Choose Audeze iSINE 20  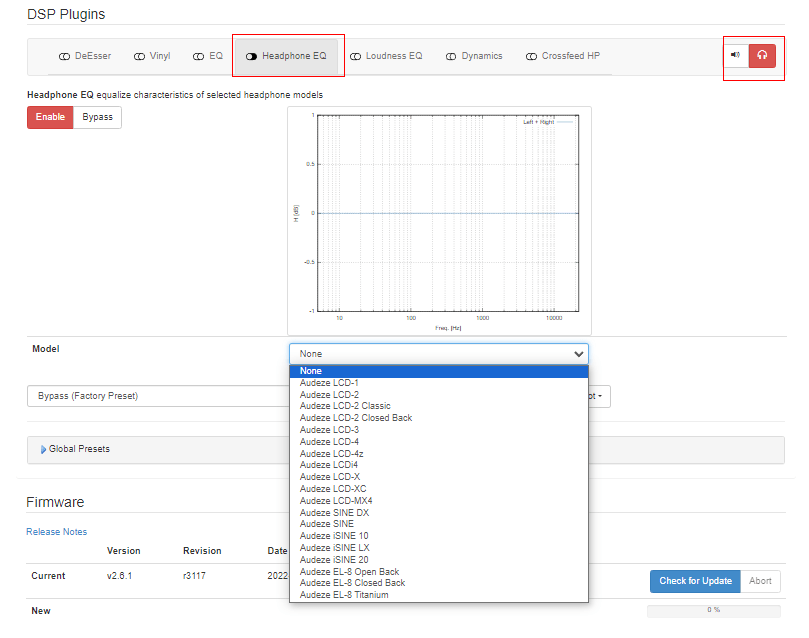pyautogui.click(x=439, y=560)
